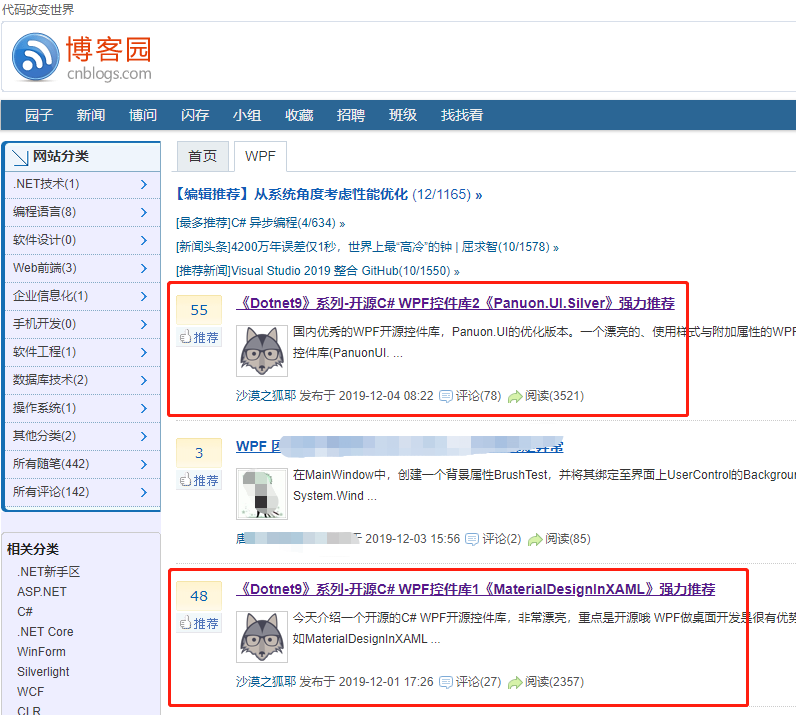Select 闪存 in the navigation bar
The image size is (796, 715).
pos(195,115)
